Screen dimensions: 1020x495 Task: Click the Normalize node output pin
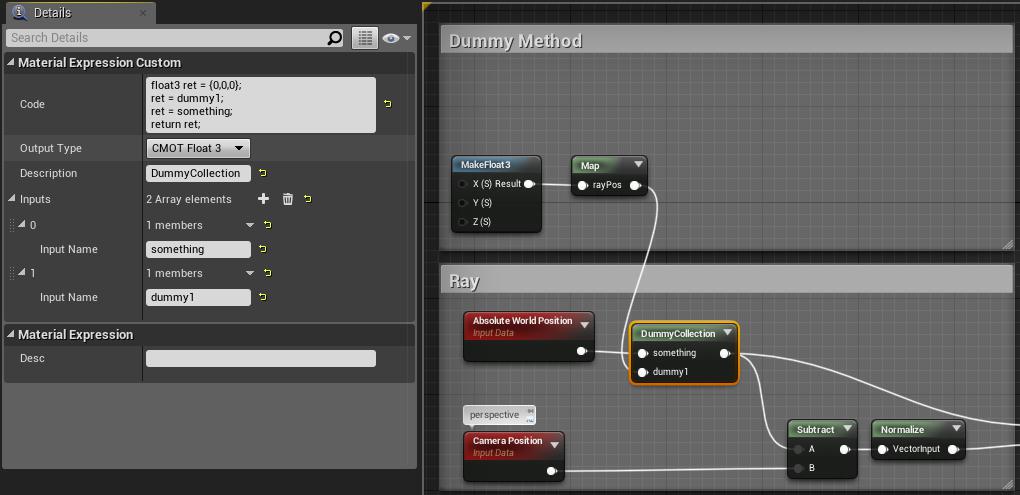954,449
